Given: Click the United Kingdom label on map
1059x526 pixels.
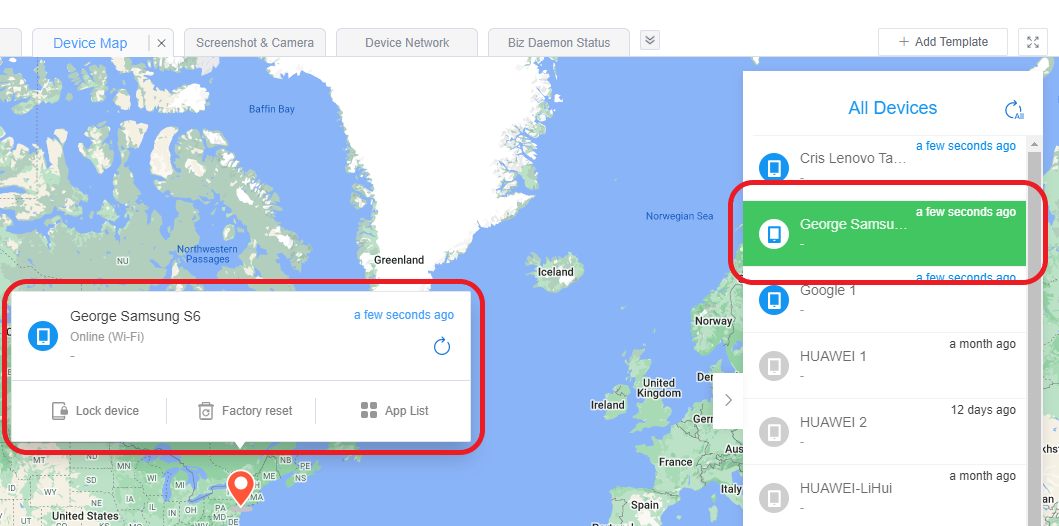Looking at the screenshot, I should pyautogui.click(x=659, y=388).
